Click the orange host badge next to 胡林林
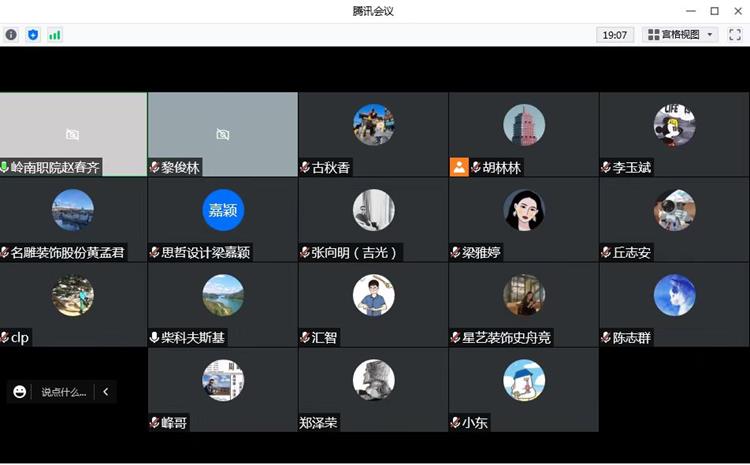 click(459, 167)
